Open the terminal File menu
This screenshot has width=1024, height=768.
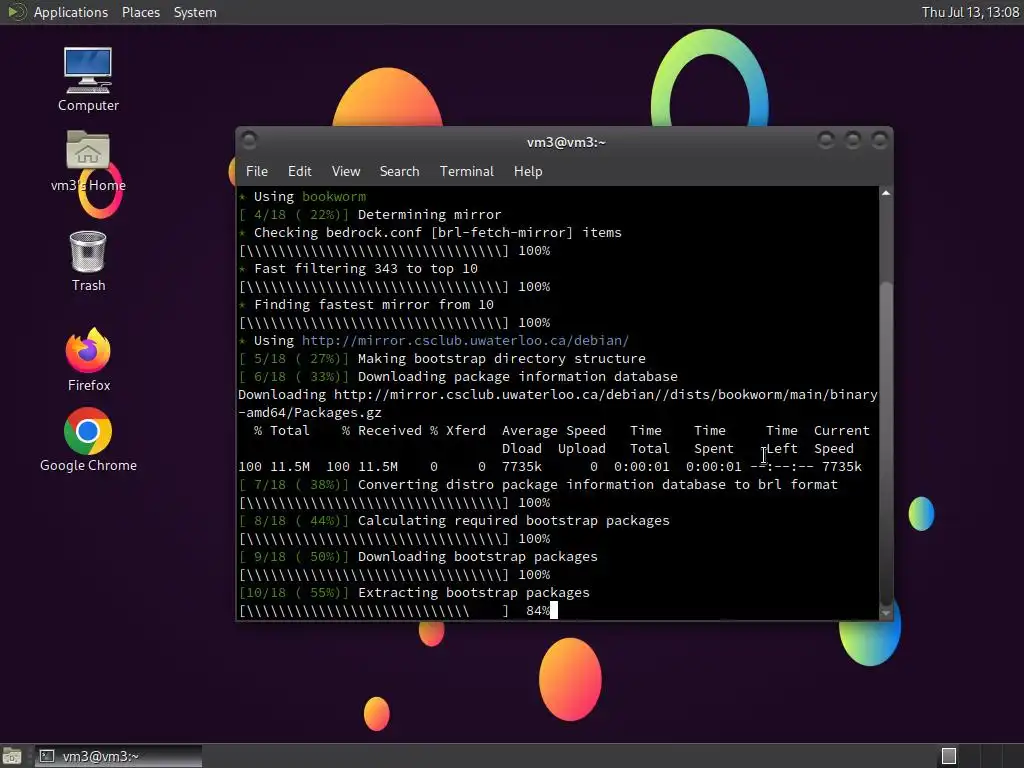[257, 171]
